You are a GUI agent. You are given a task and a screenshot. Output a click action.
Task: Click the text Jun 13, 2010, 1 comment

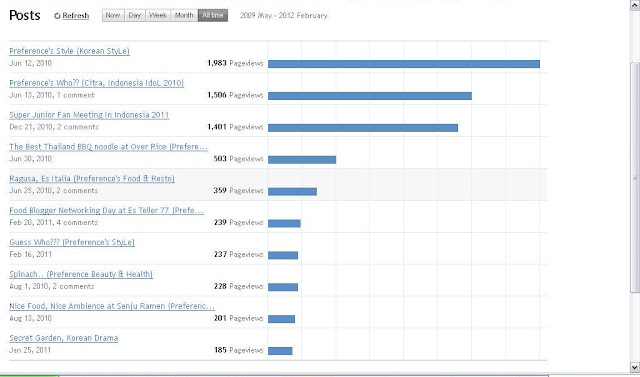coord(52,95)
